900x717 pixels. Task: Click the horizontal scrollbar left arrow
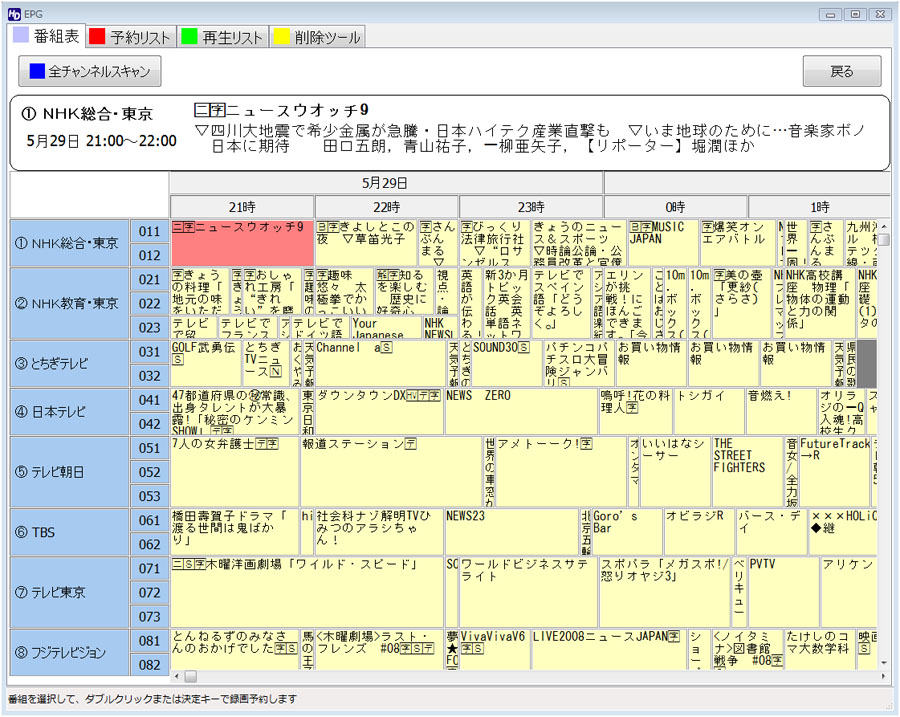[176, 676]
